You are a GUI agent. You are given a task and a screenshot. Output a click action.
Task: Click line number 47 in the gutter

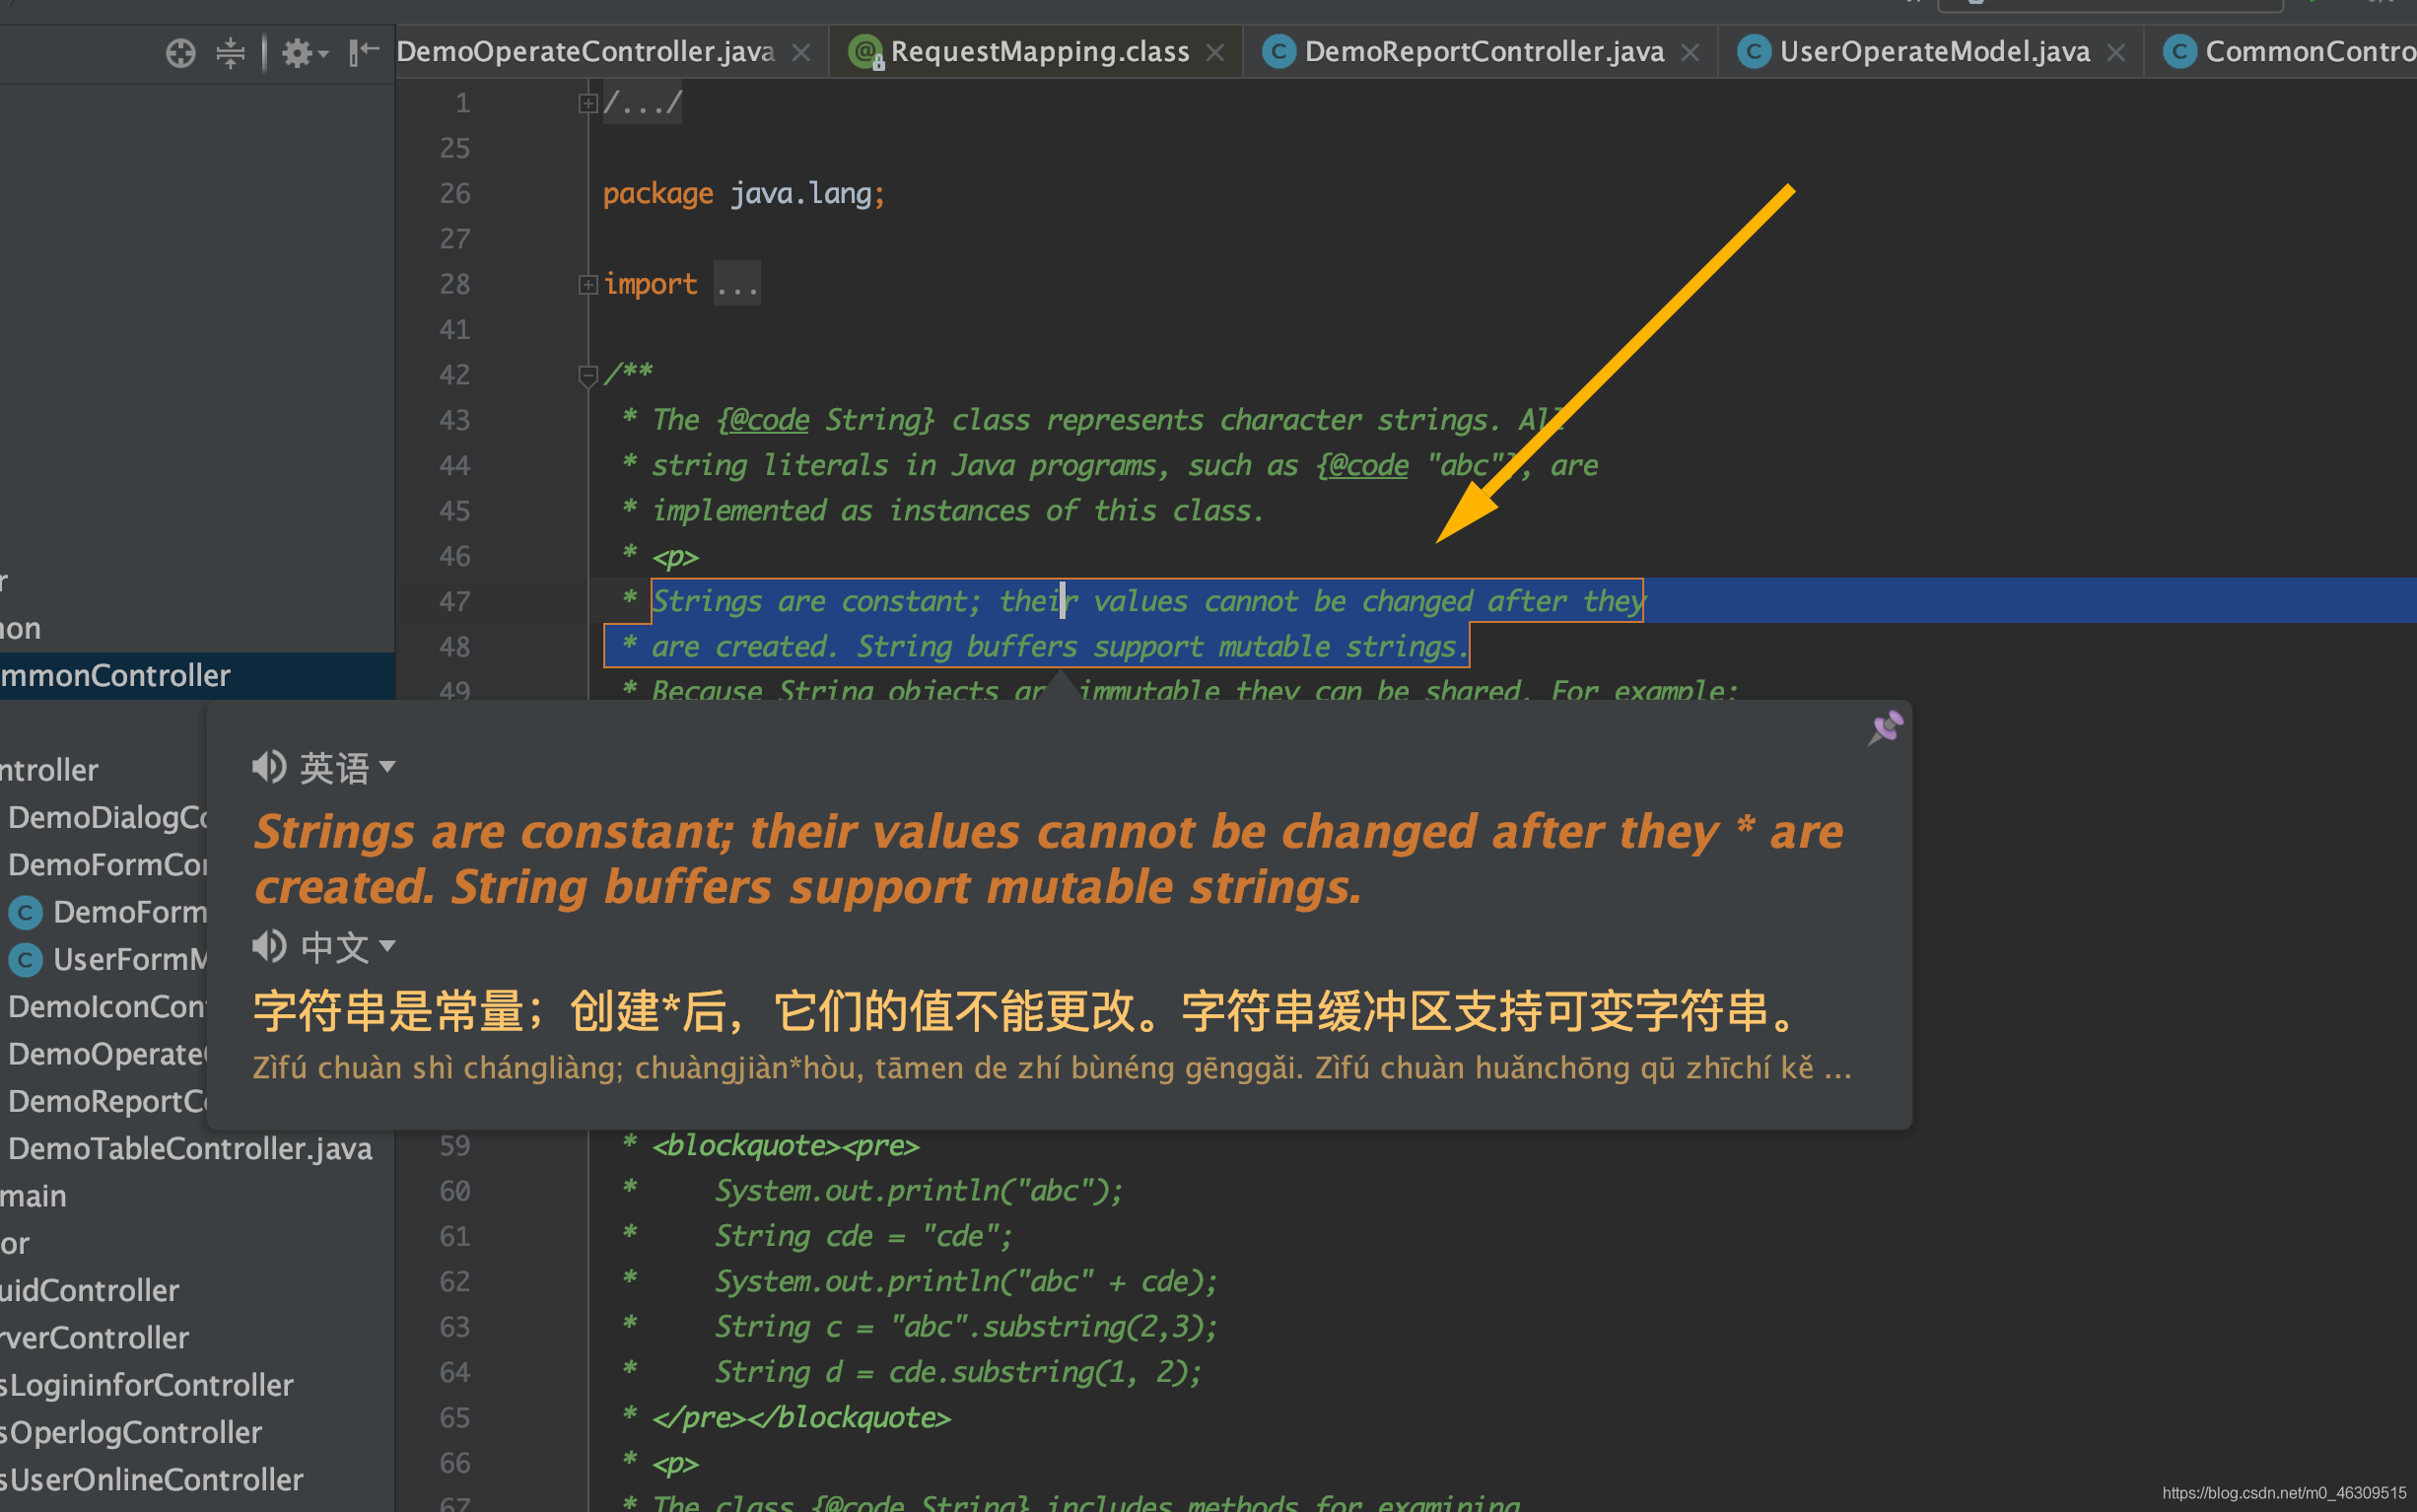[455, 601]
